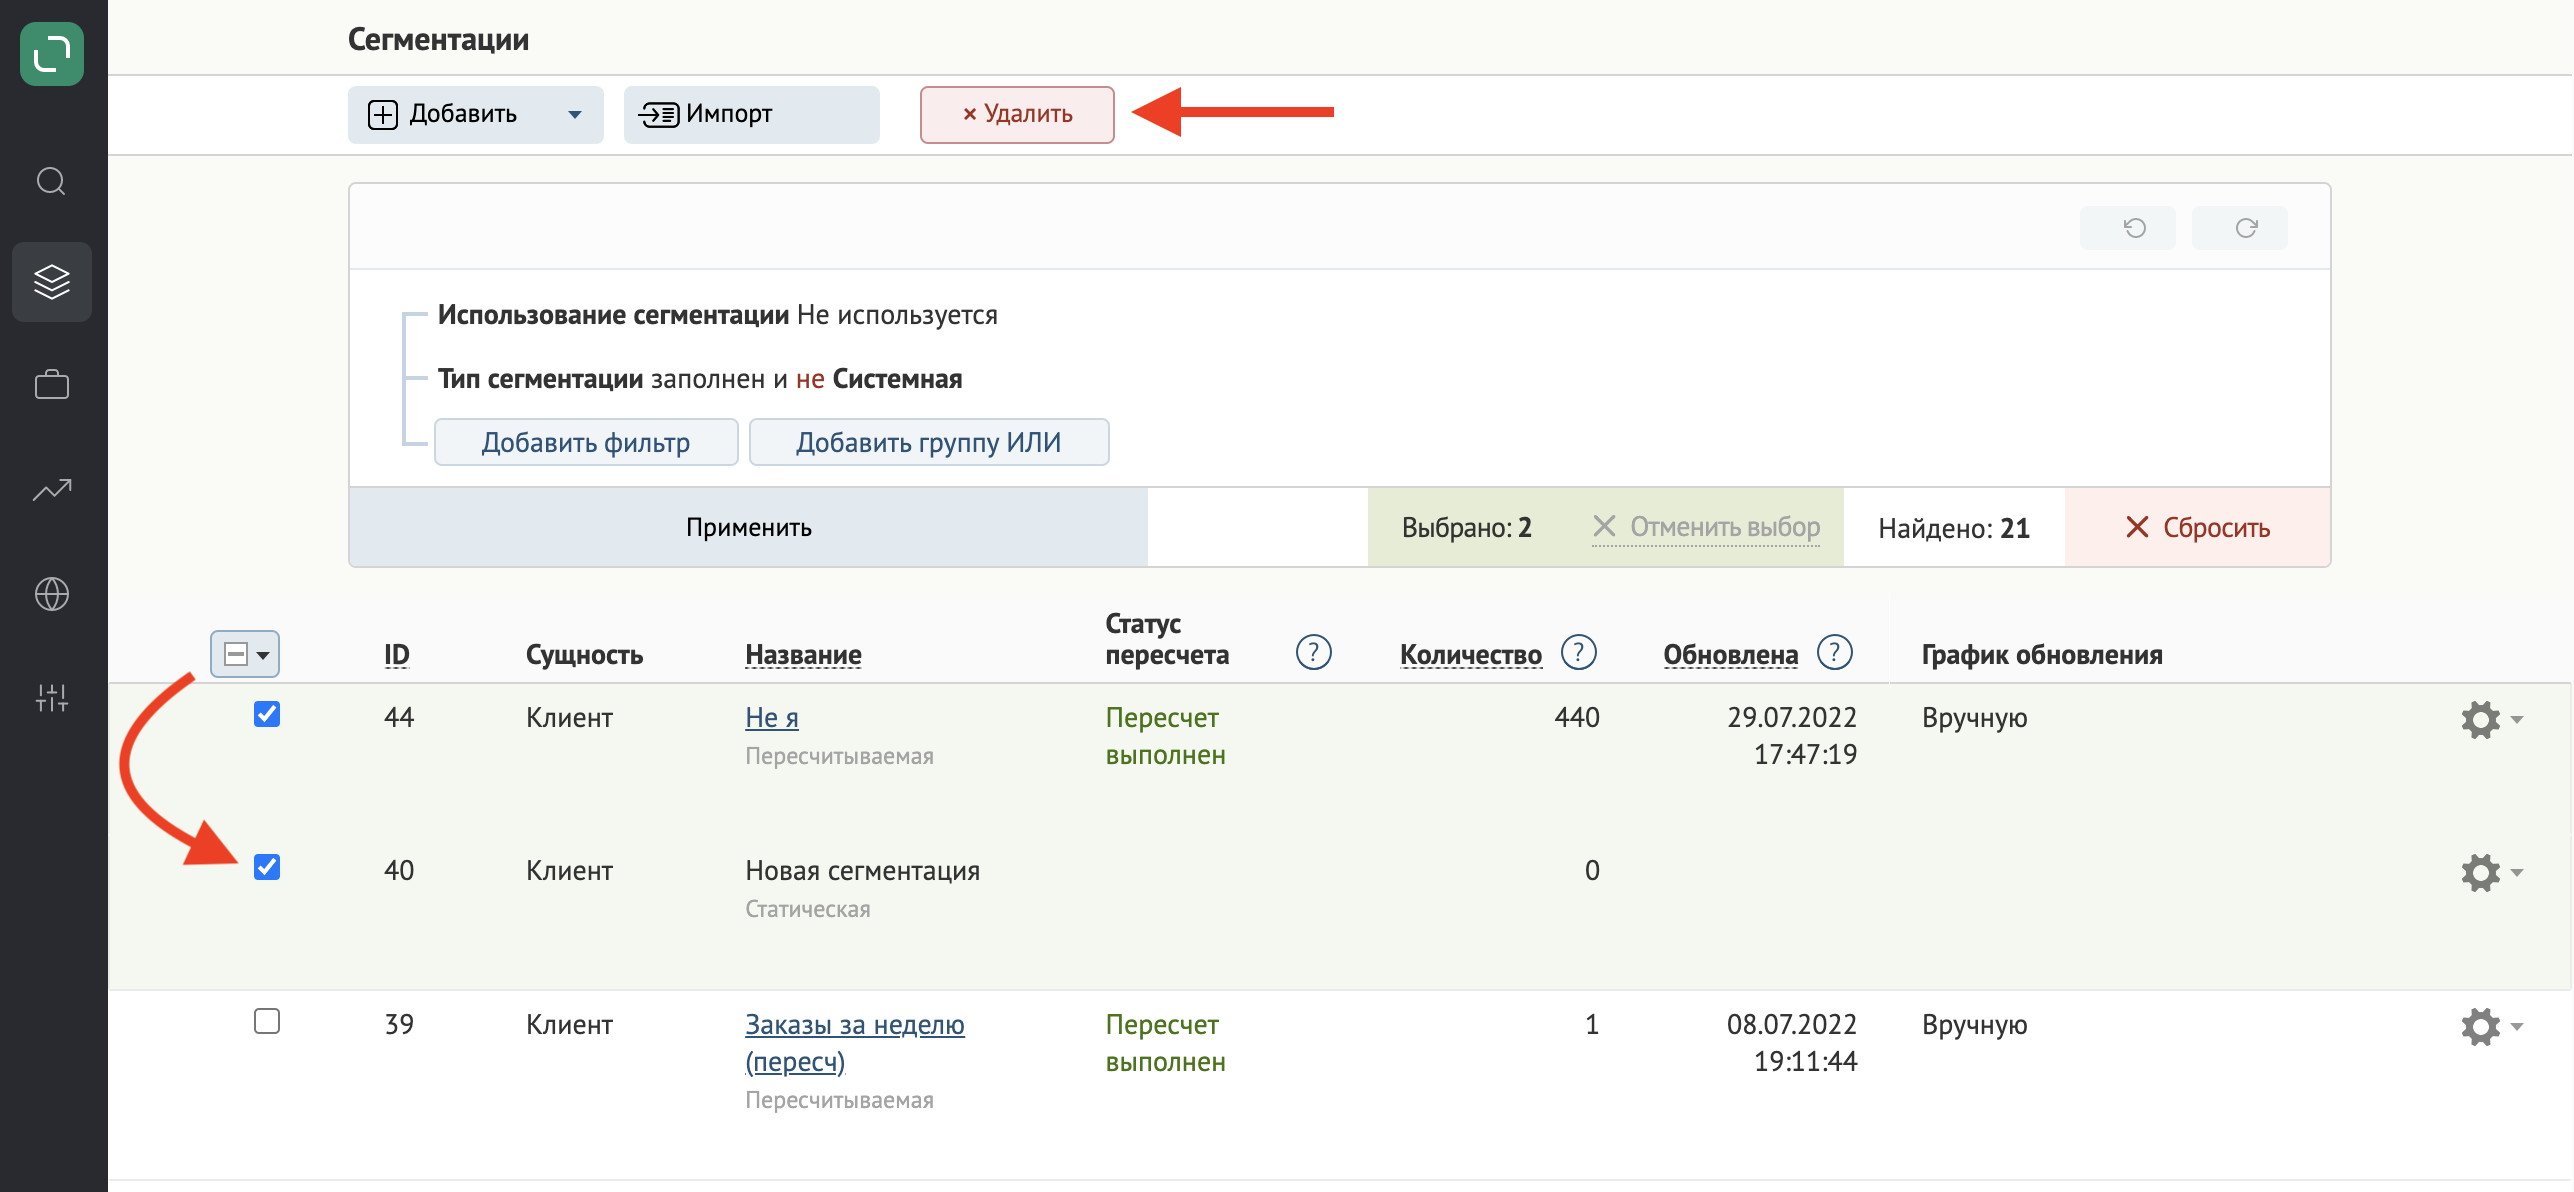Sort the table by Количество column

click(1471, 654)
